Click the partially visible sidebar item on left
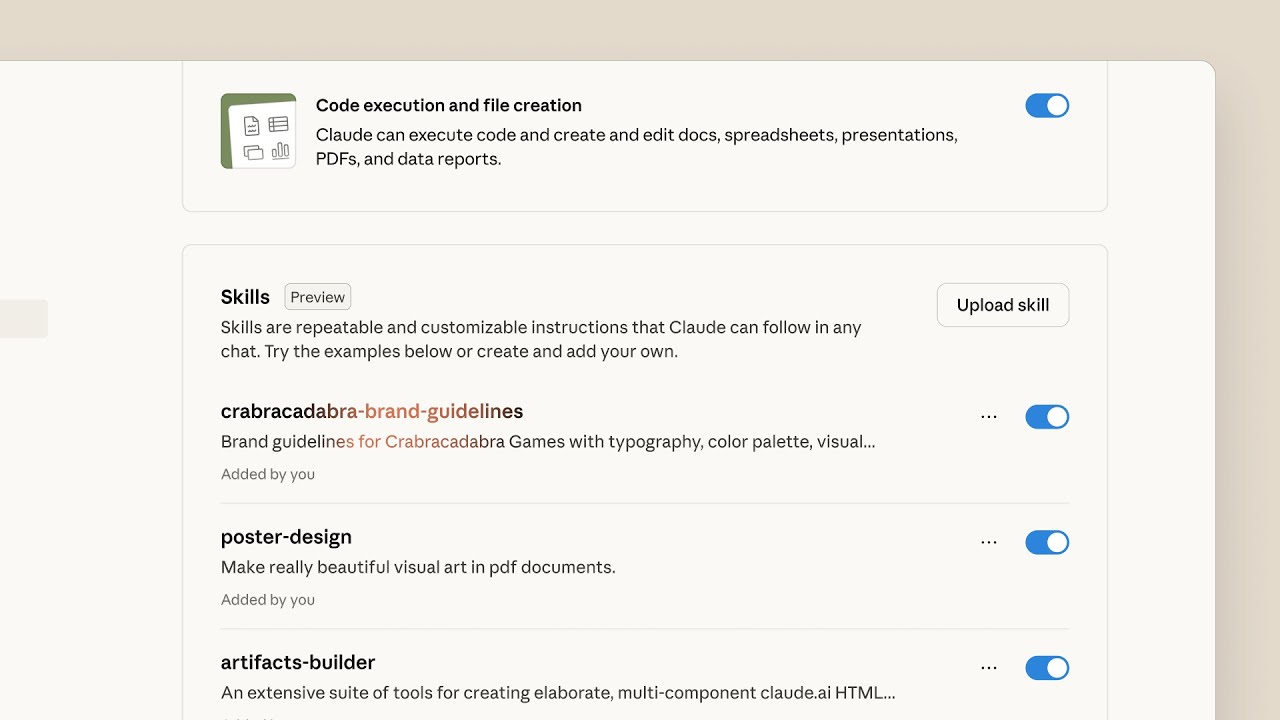Viewport: 1280px width, 720px height. (x=24, y=318)
